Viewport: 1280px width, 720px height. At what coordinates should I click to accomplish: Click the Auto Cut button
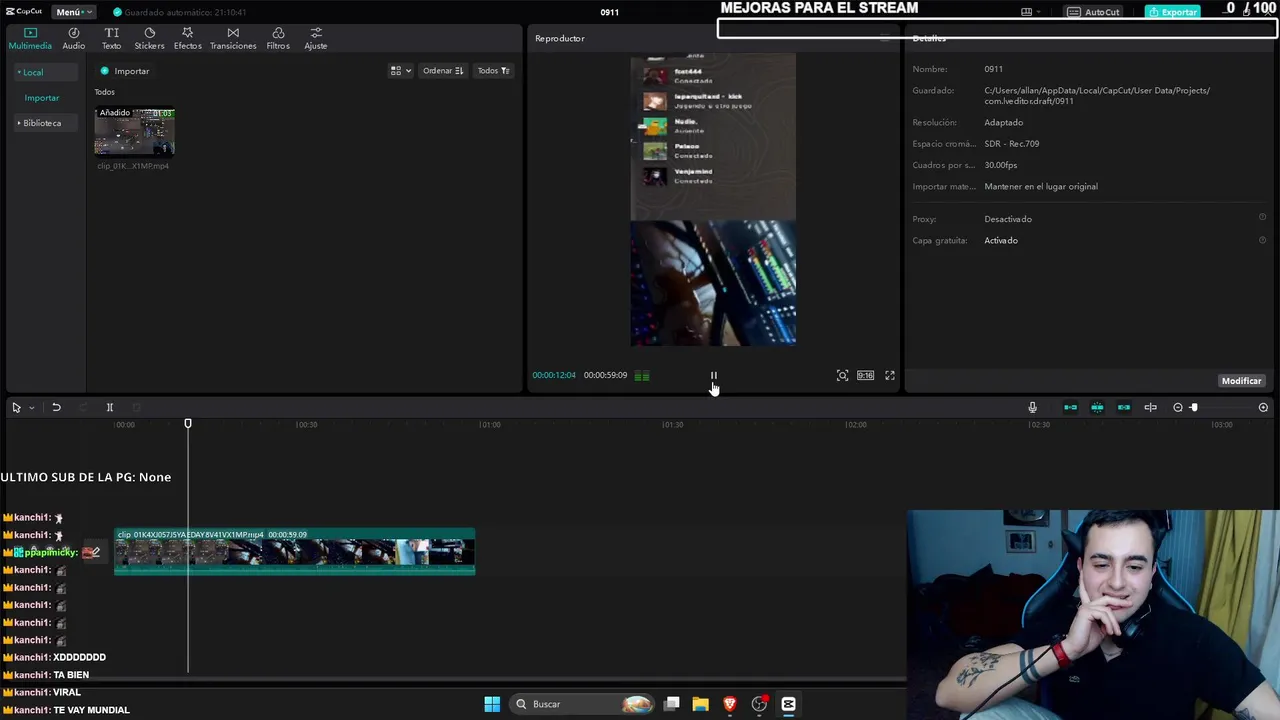(x=1093, y=12)
